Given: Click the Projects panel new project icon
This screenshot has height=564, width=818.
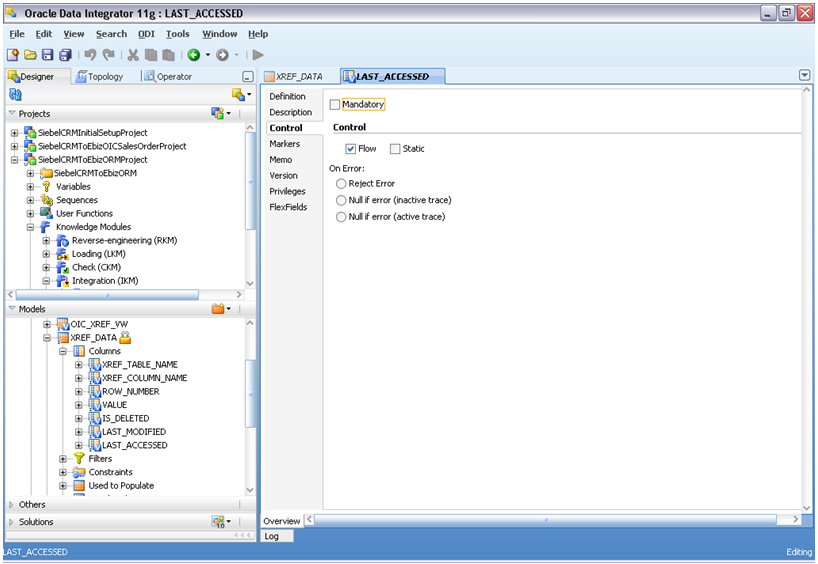Looking at the screenshot, I should click(218, 113).
